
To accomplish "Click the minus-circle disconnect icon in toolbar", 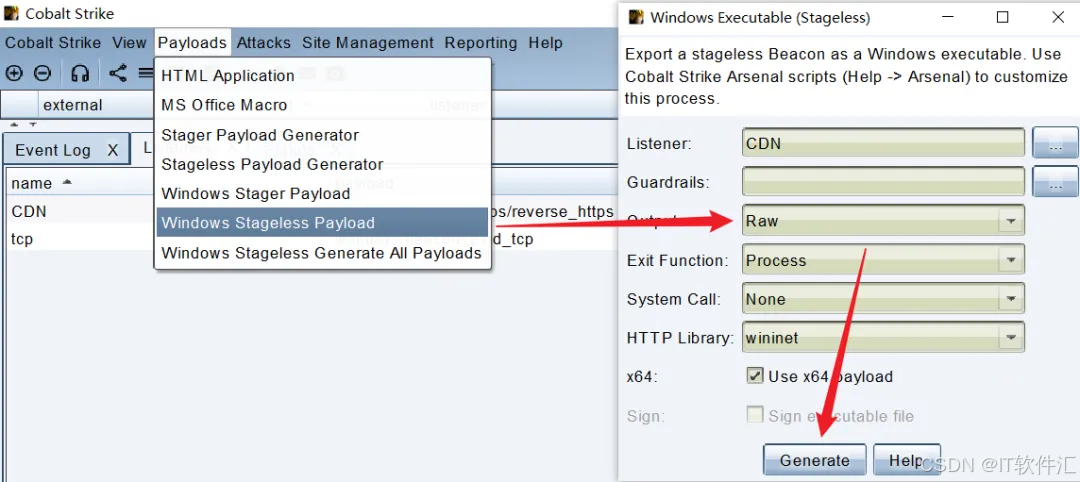I will 42,73.
